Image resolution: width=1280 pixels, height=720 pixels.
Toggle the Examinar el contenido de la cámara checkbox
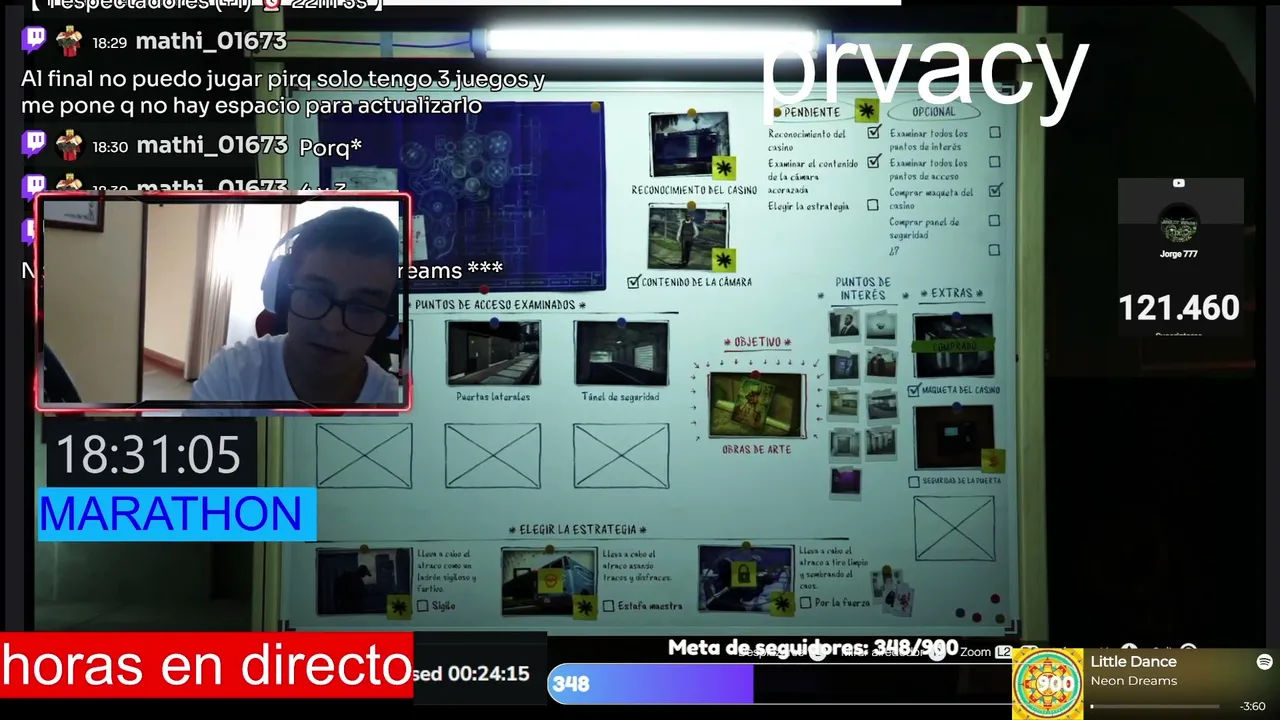coord(874,162)
